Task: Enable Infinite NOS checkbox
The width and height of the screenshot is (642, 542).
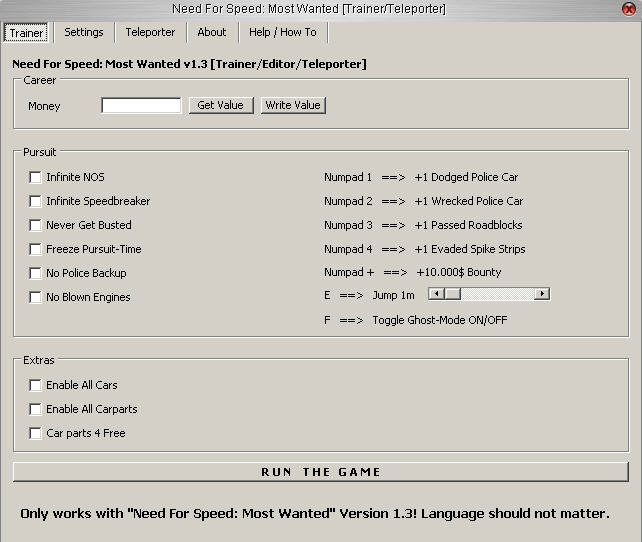Action: click(36, 177)
